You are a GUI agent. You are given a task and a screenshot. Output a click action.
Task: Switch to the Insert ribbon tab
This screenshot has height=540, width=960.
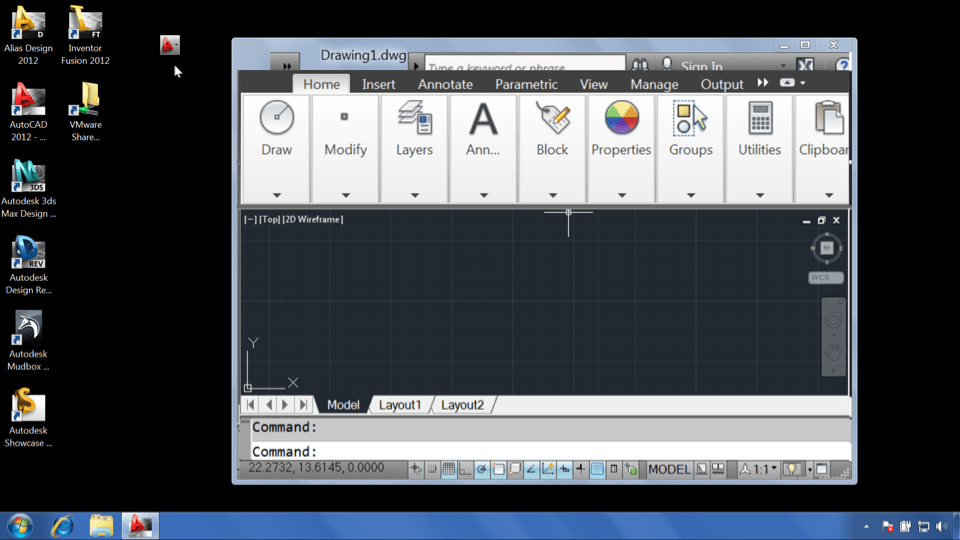[x=378, y=84]
